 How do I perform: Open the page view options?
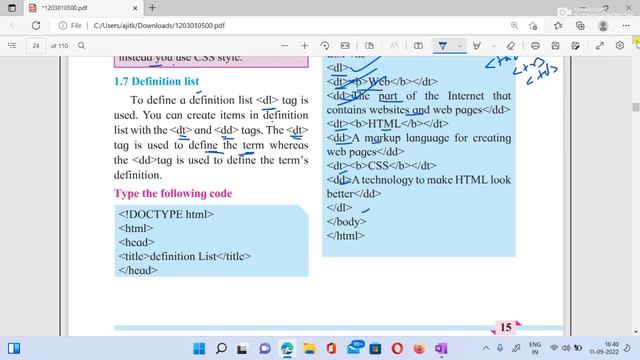point(369,46)
